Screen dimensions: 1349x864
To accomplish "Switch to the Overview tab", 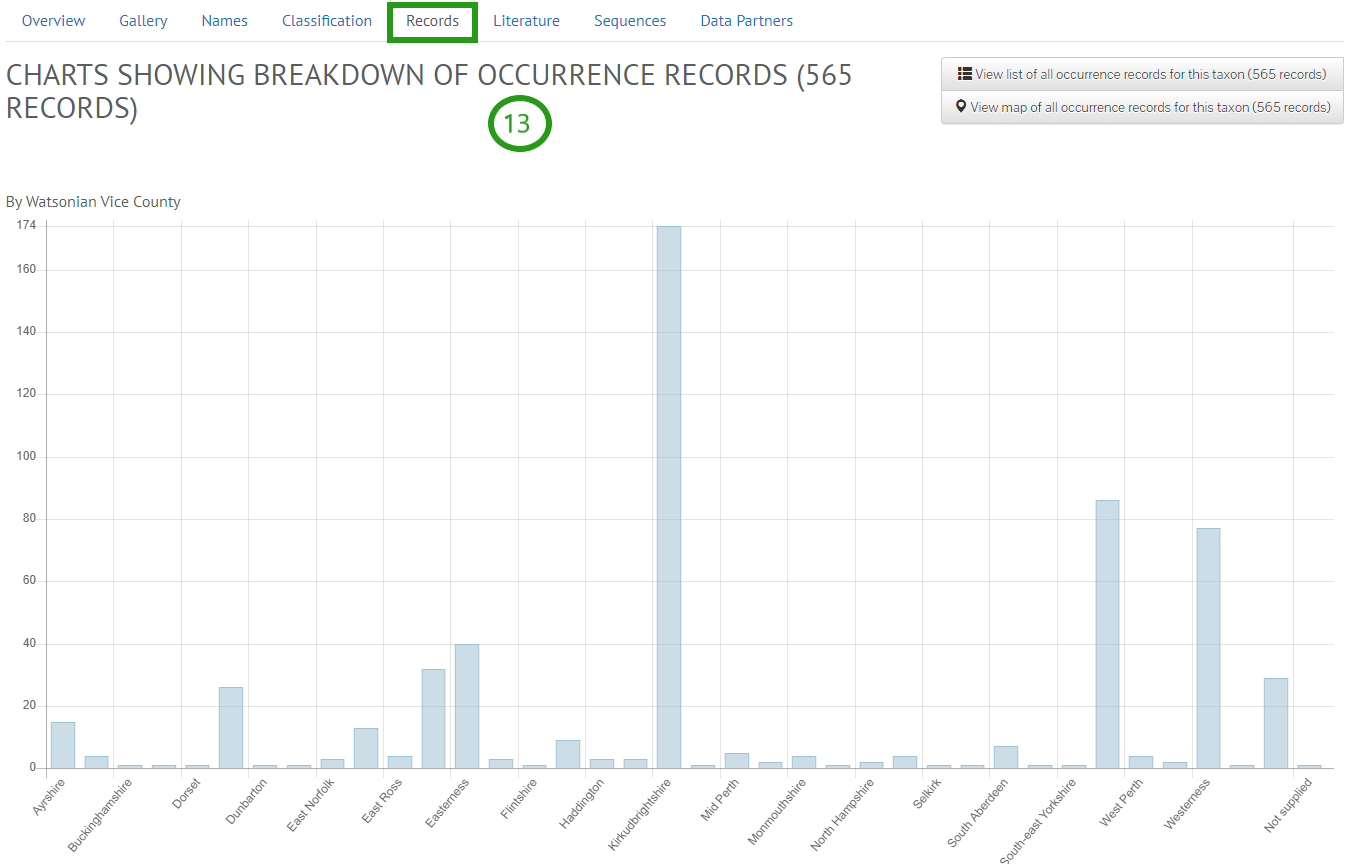I will [53, 20].
